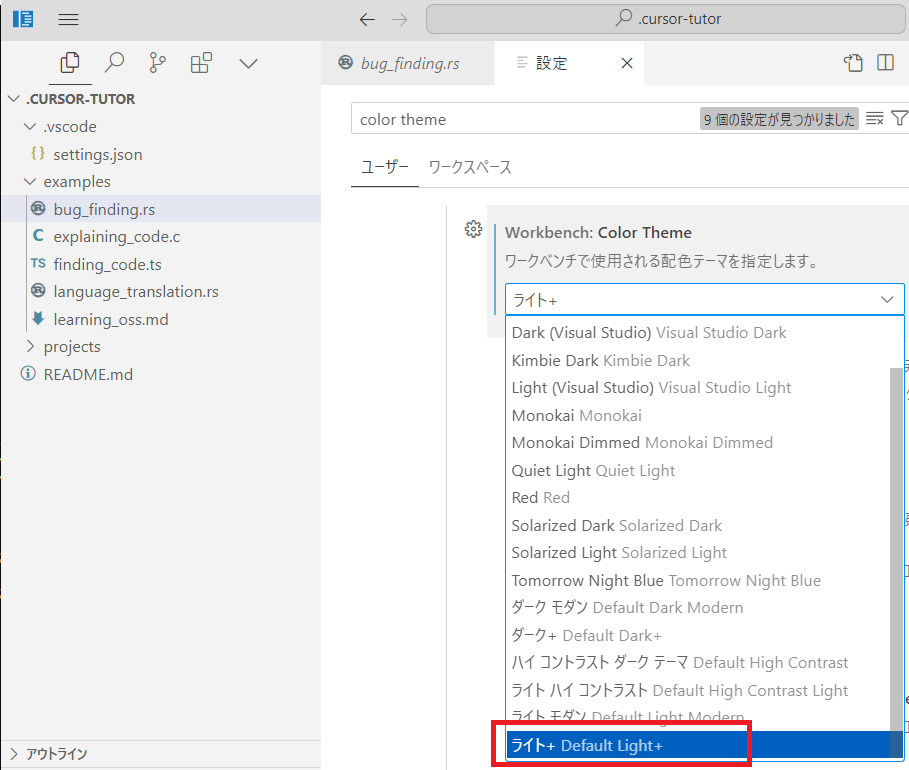Viewport: 909px width, 770px height.
Task: Choose ダーク モダン Default Dark Modern
Action: [x=698, y=608]
